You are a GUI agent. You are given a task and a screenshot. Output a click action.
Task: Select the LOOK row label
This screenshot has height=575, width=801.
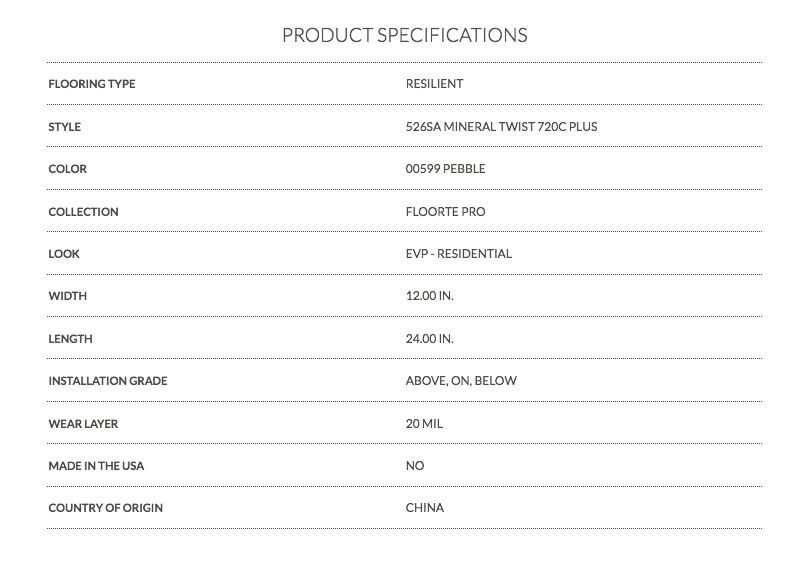(64, 254)
